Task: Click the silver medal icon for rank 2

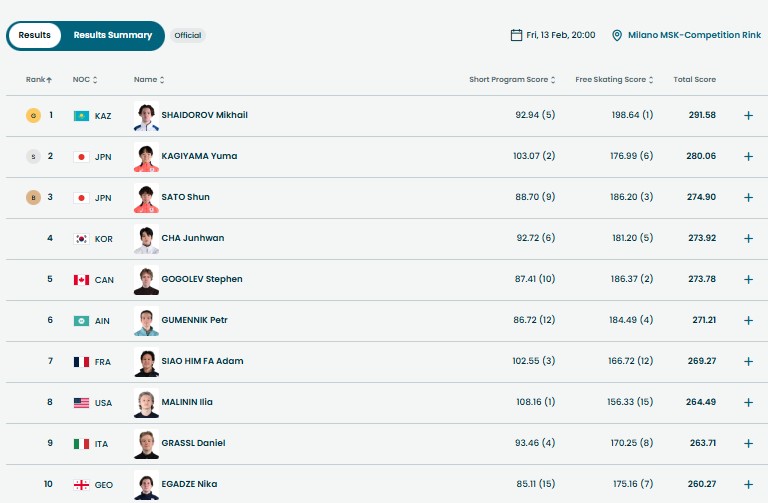Action: click(32, 156)
